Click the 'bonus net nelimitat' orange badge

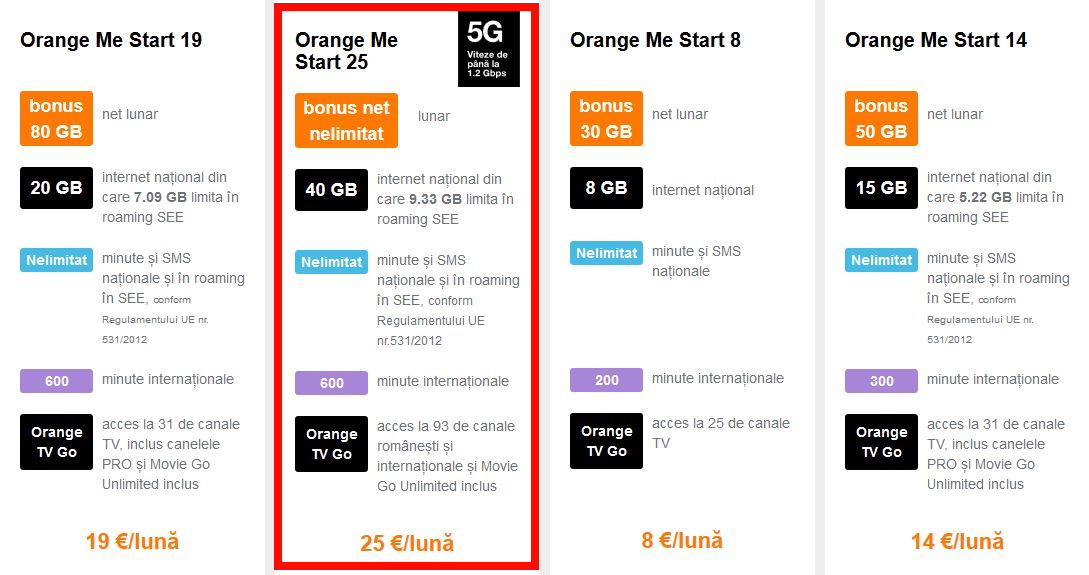point(346,120)
